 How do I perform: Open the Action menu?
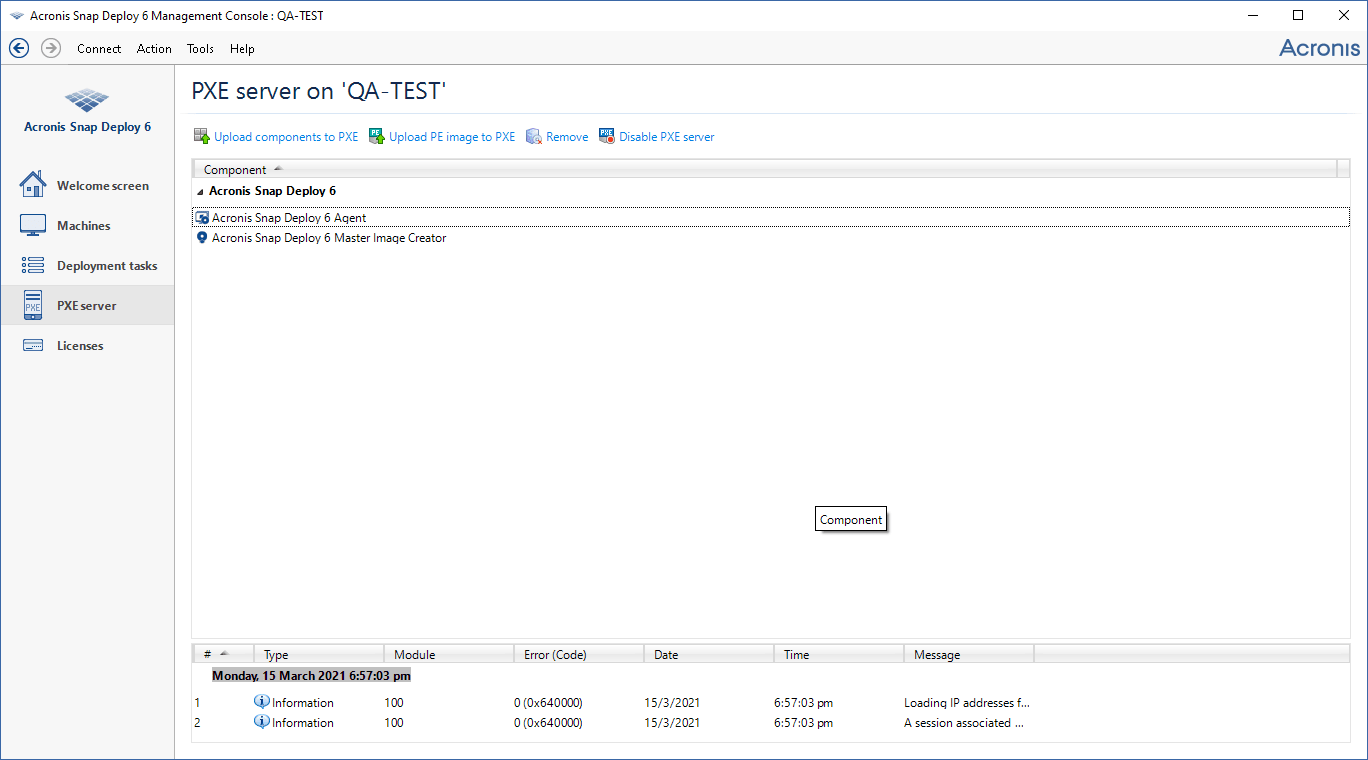click(x=154, y=48)
